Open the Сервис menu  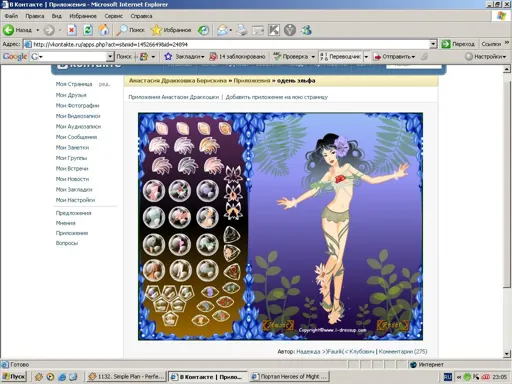point(113,16)
